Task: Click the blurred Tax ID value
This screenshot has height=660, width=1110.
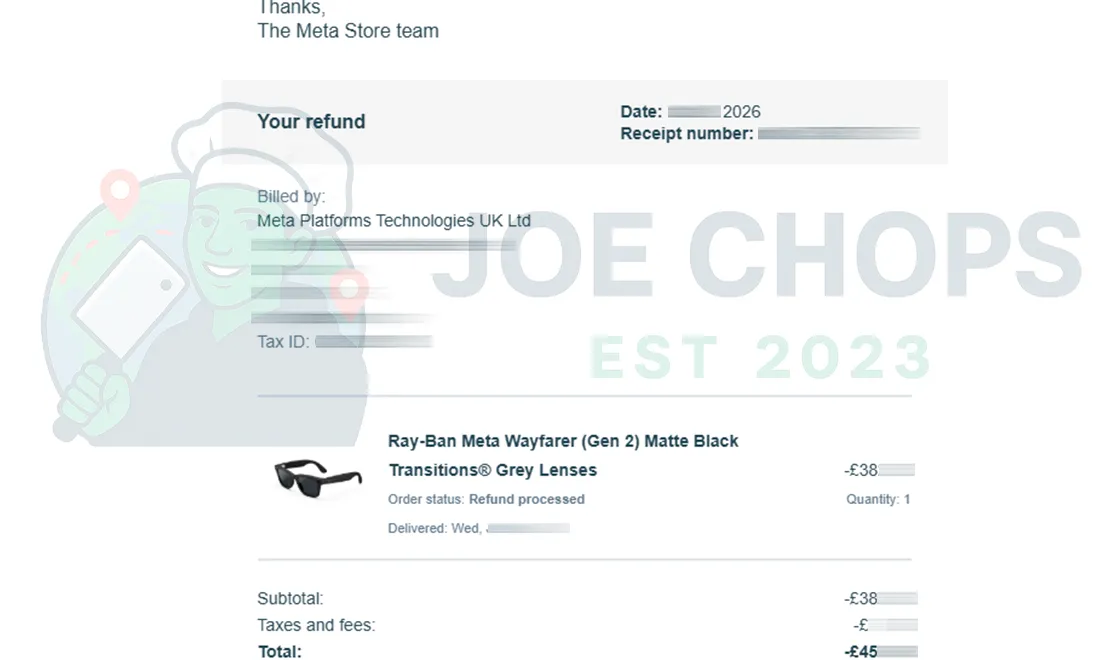Action: [373, 342]
